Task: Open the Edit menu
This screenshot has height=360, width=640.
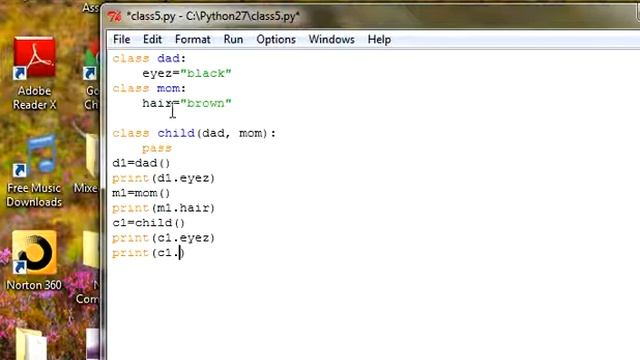Action: (152, 39)
